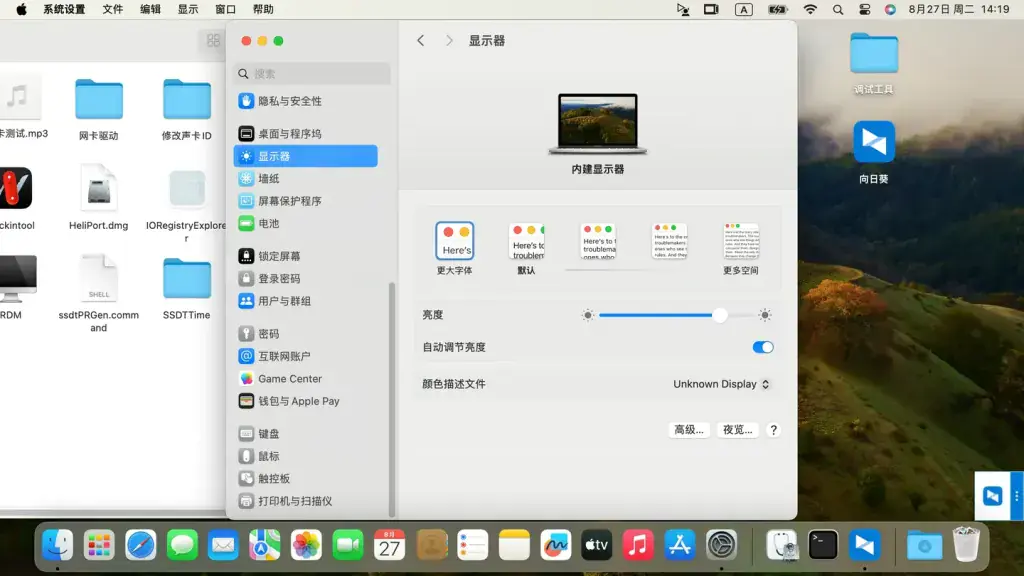
Task: Toggle automatic brightness (自动调节亮度) switch
Action: coord(763,347)
